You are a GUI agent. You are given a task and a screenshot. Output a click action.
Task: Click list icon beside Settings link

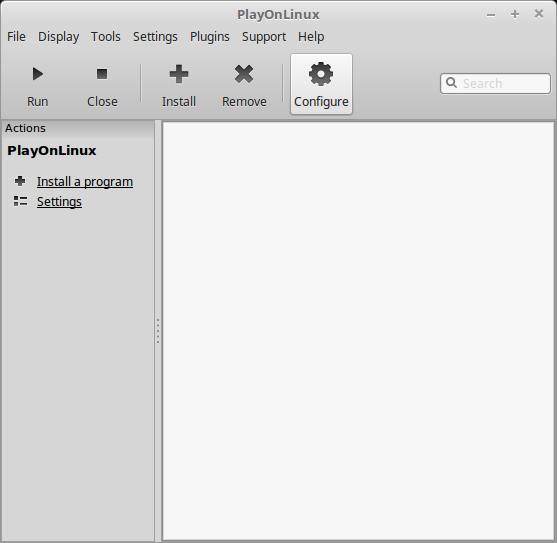click(20, 201)
